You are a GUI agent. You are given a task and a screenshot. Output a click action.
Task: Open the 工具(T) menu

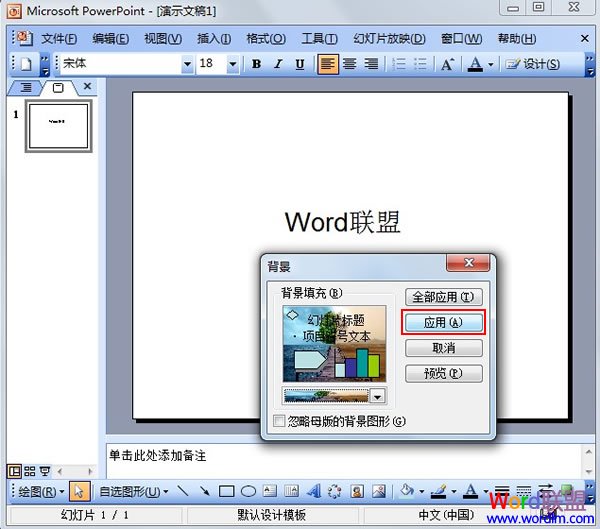(x=319, y=39)
